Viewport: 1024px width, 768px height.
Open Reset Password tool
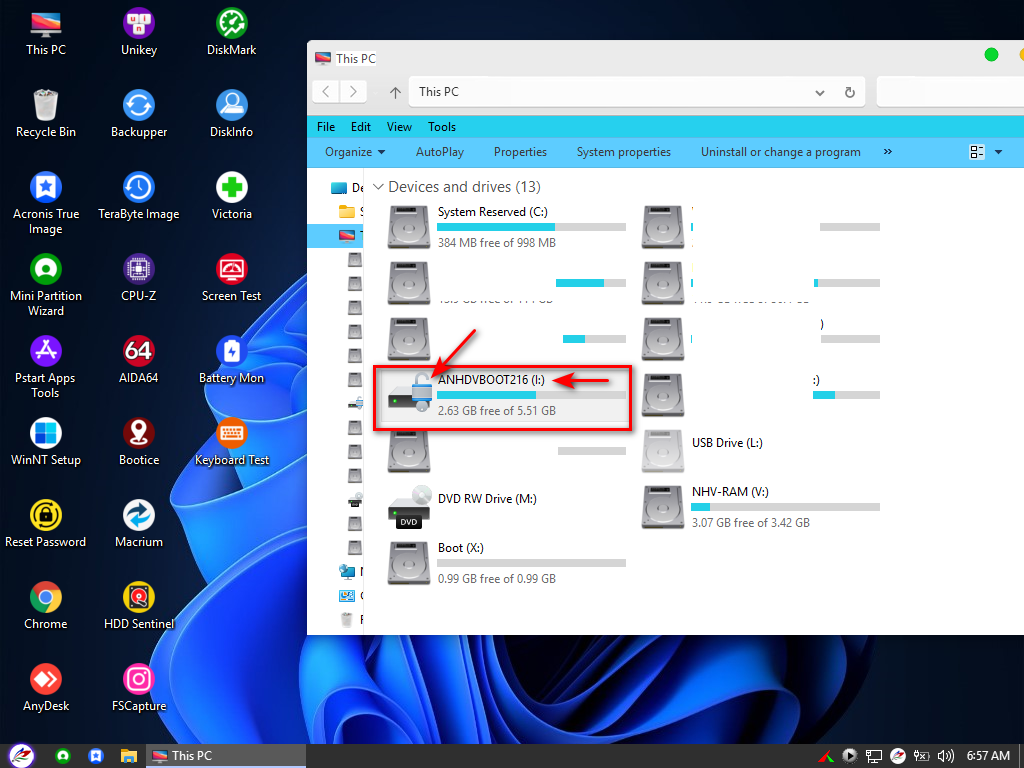coord(46,524)
